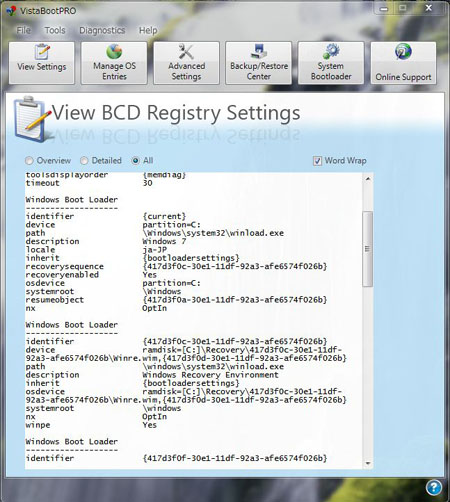Open Advanced Settings

(186, 63)
